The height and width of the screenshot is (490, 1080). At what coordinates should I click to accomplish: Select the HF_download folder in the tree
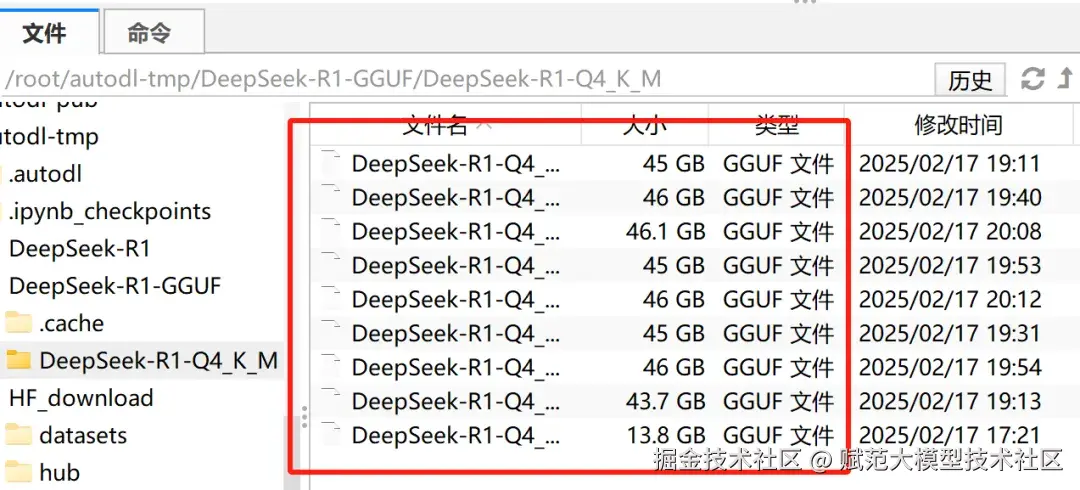[81, 398]
